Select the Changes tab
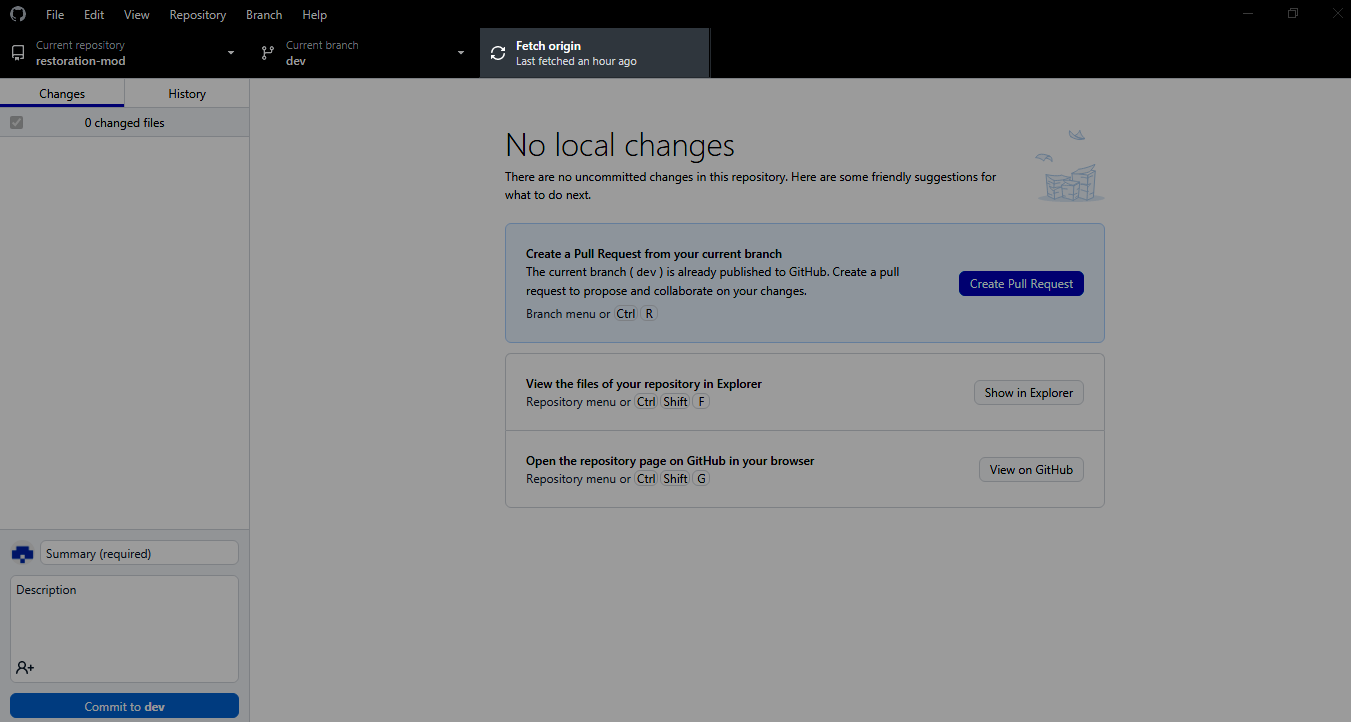 [62, 94]
